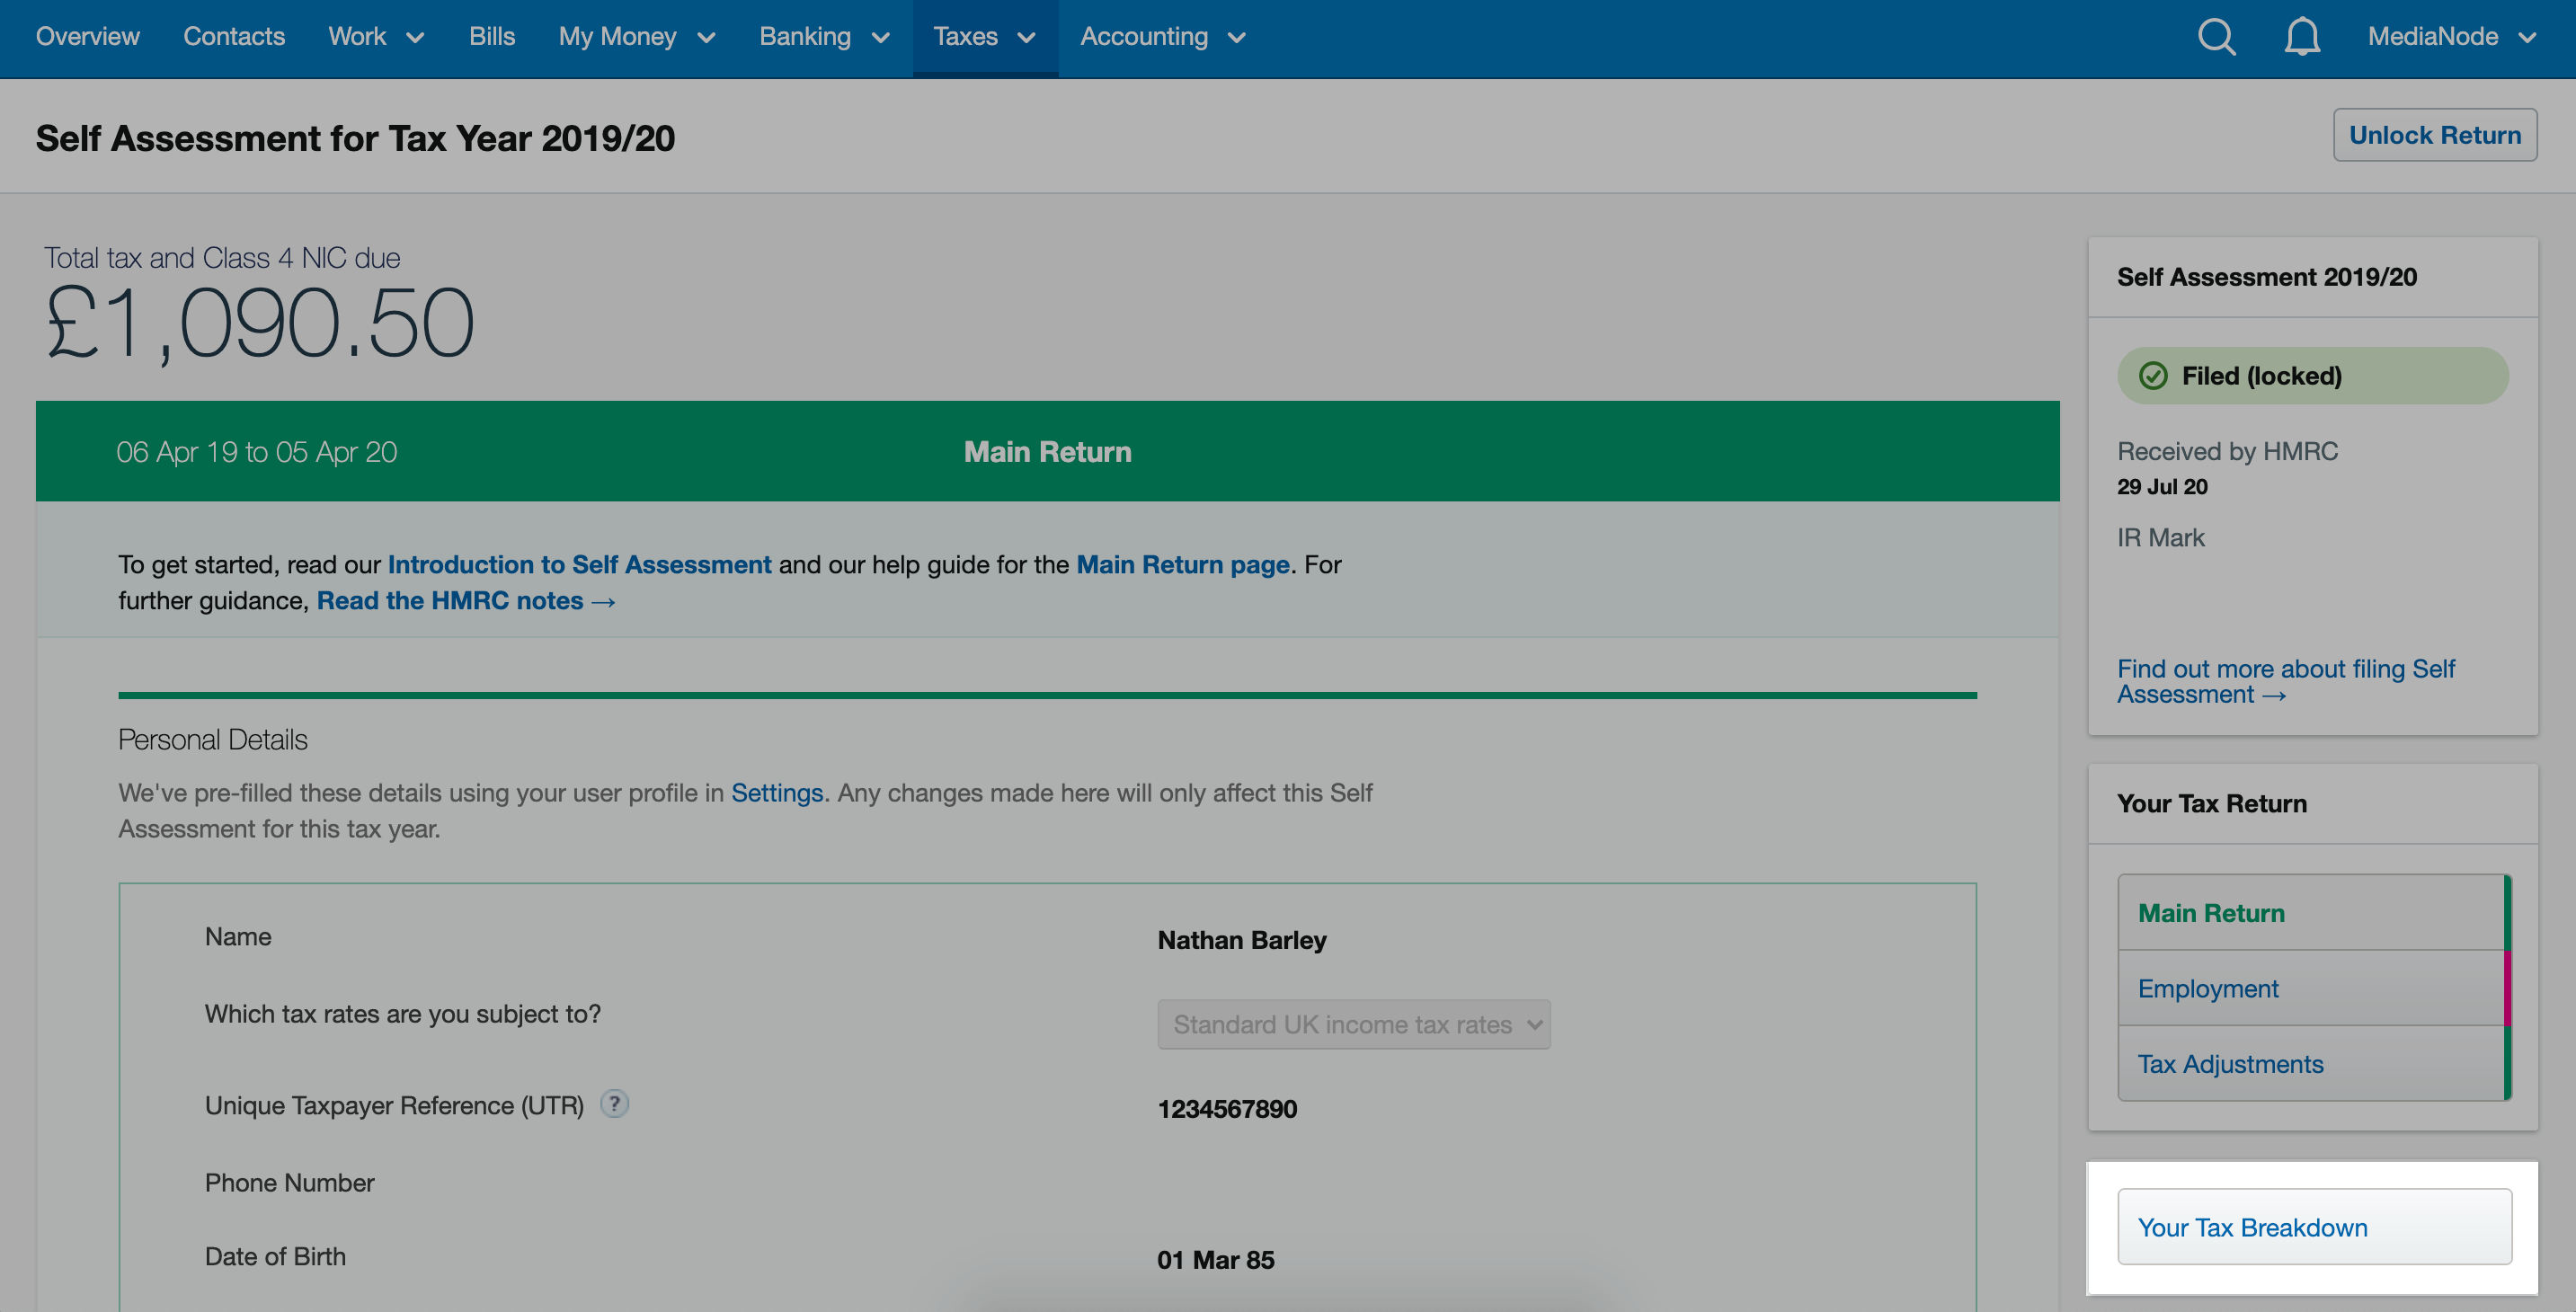Open the Introduction to Self Assessment guide
2576x1312 pixels.
tap(578, 564)
